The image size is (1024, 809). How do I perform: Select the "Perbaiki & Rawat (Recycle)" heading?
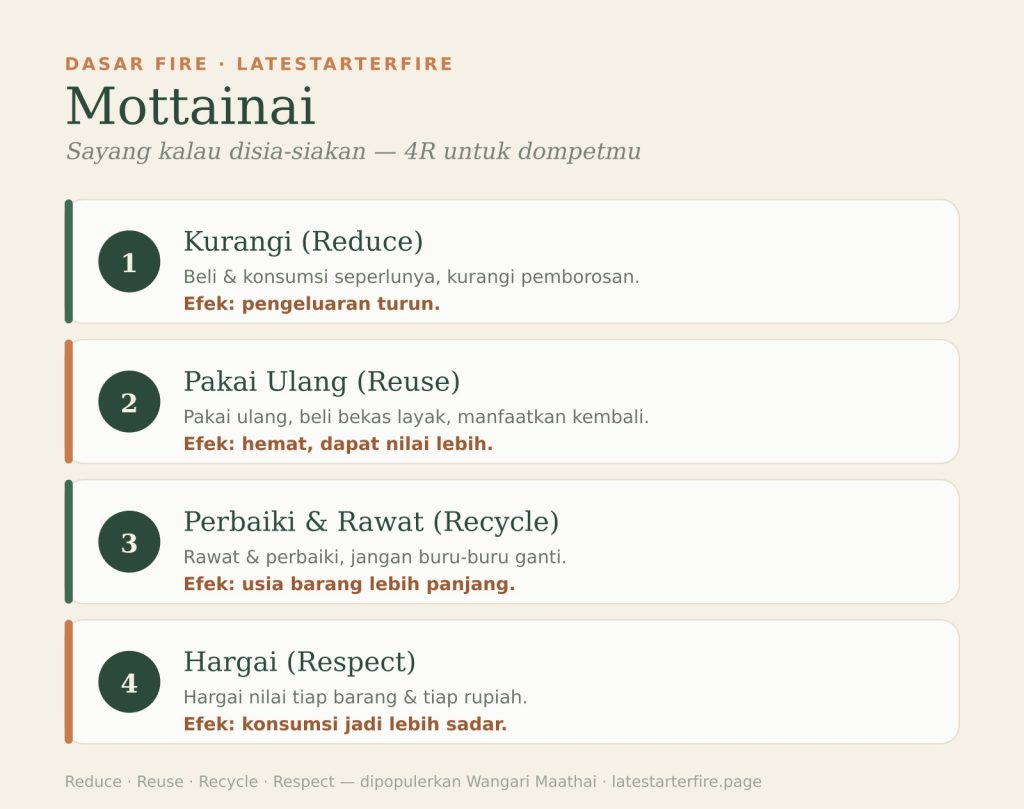pos(371,522)
